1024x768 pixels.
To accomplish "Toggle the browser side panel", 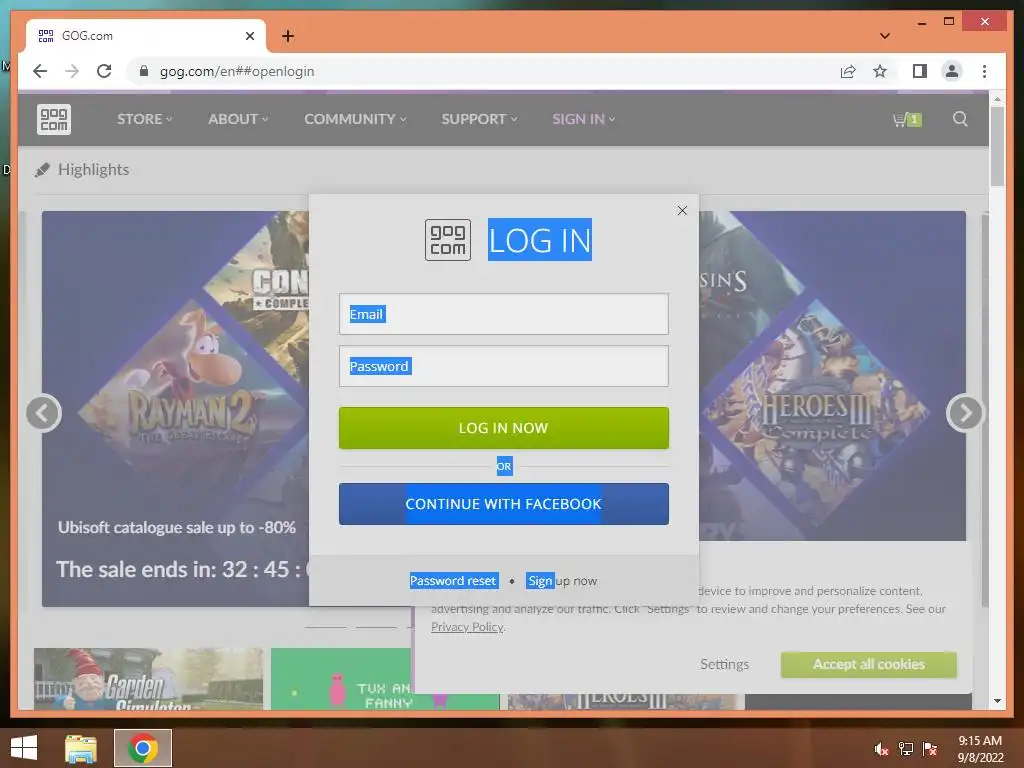I will point(920,71).
